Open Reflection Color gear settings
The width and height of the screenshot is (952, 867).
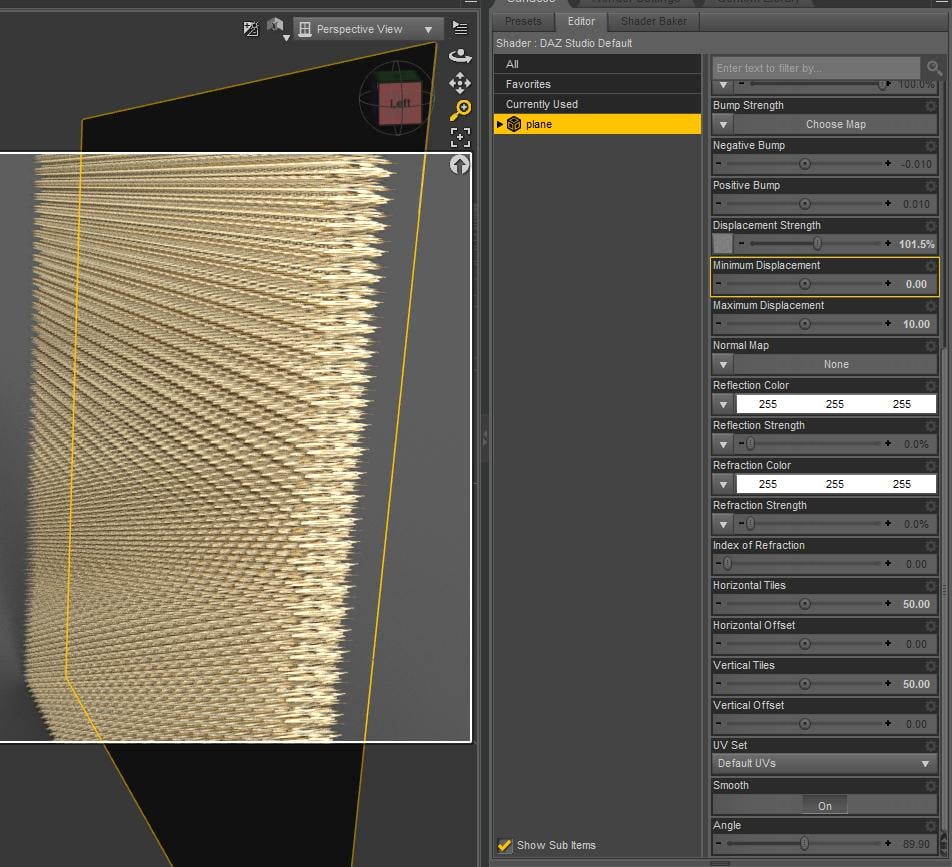(930, 386)
